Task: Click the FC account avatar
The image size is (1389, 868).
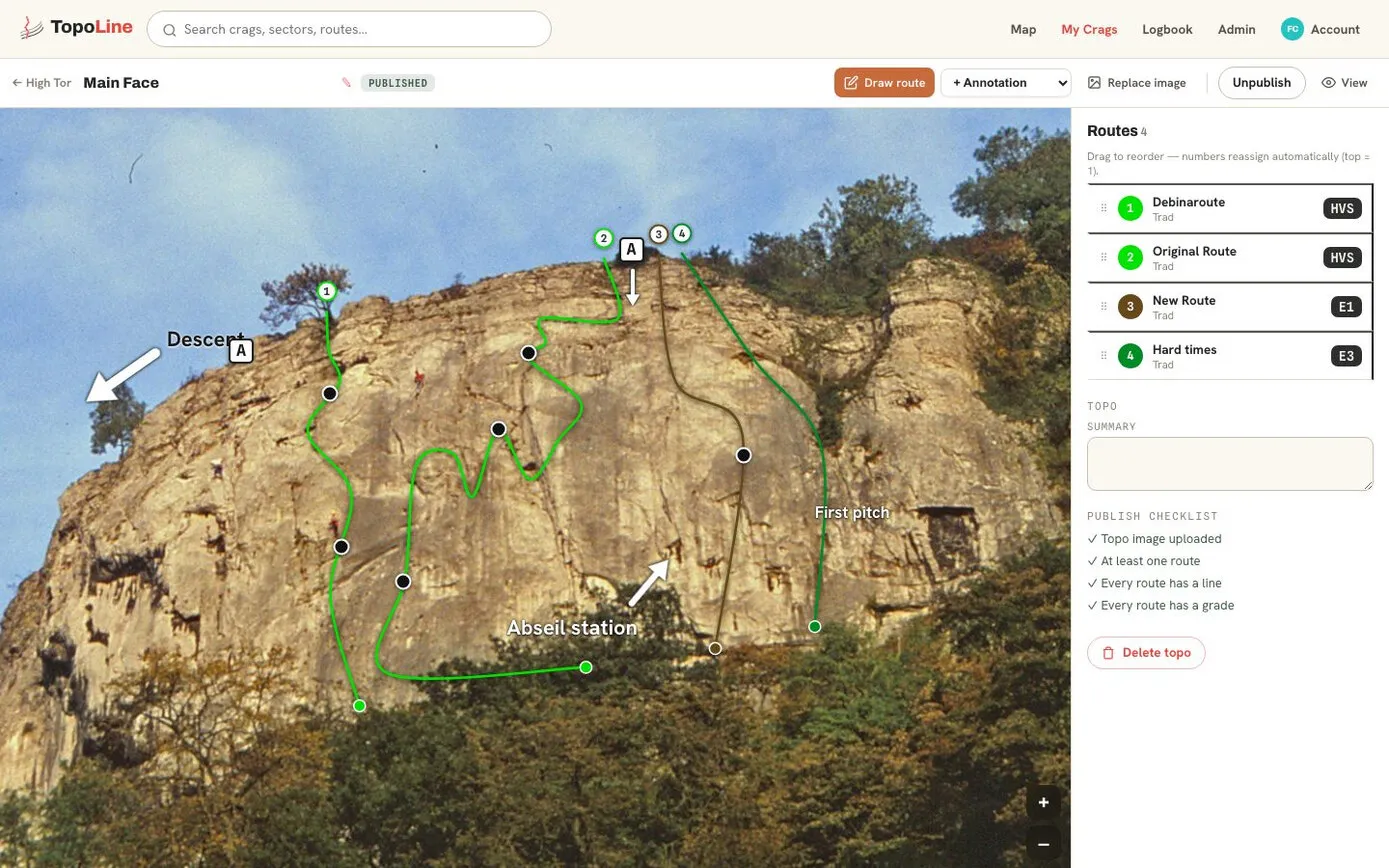Action: coord(1292,29)
